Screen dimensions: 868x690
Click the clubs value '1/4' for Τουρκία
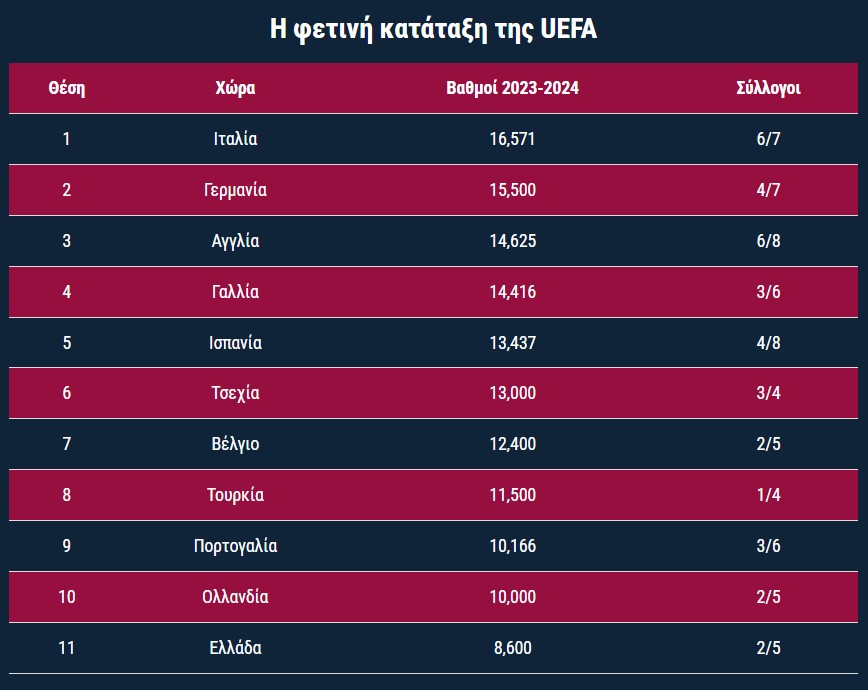[768, 495]
